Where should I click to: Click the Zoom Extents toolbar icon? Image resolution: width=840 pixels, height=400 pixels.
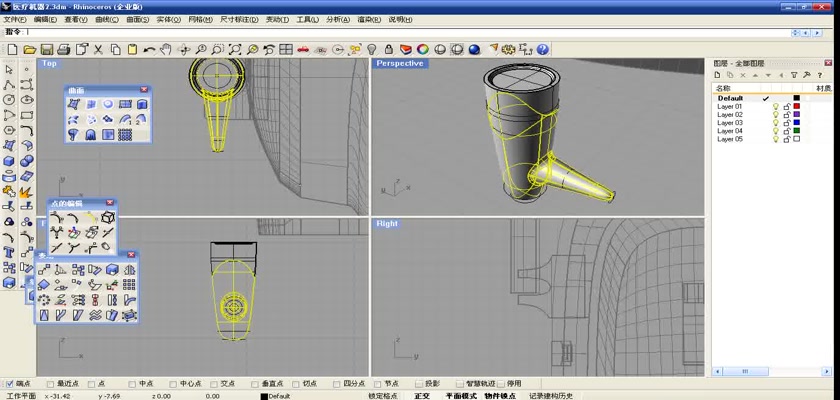pos(235,49)
